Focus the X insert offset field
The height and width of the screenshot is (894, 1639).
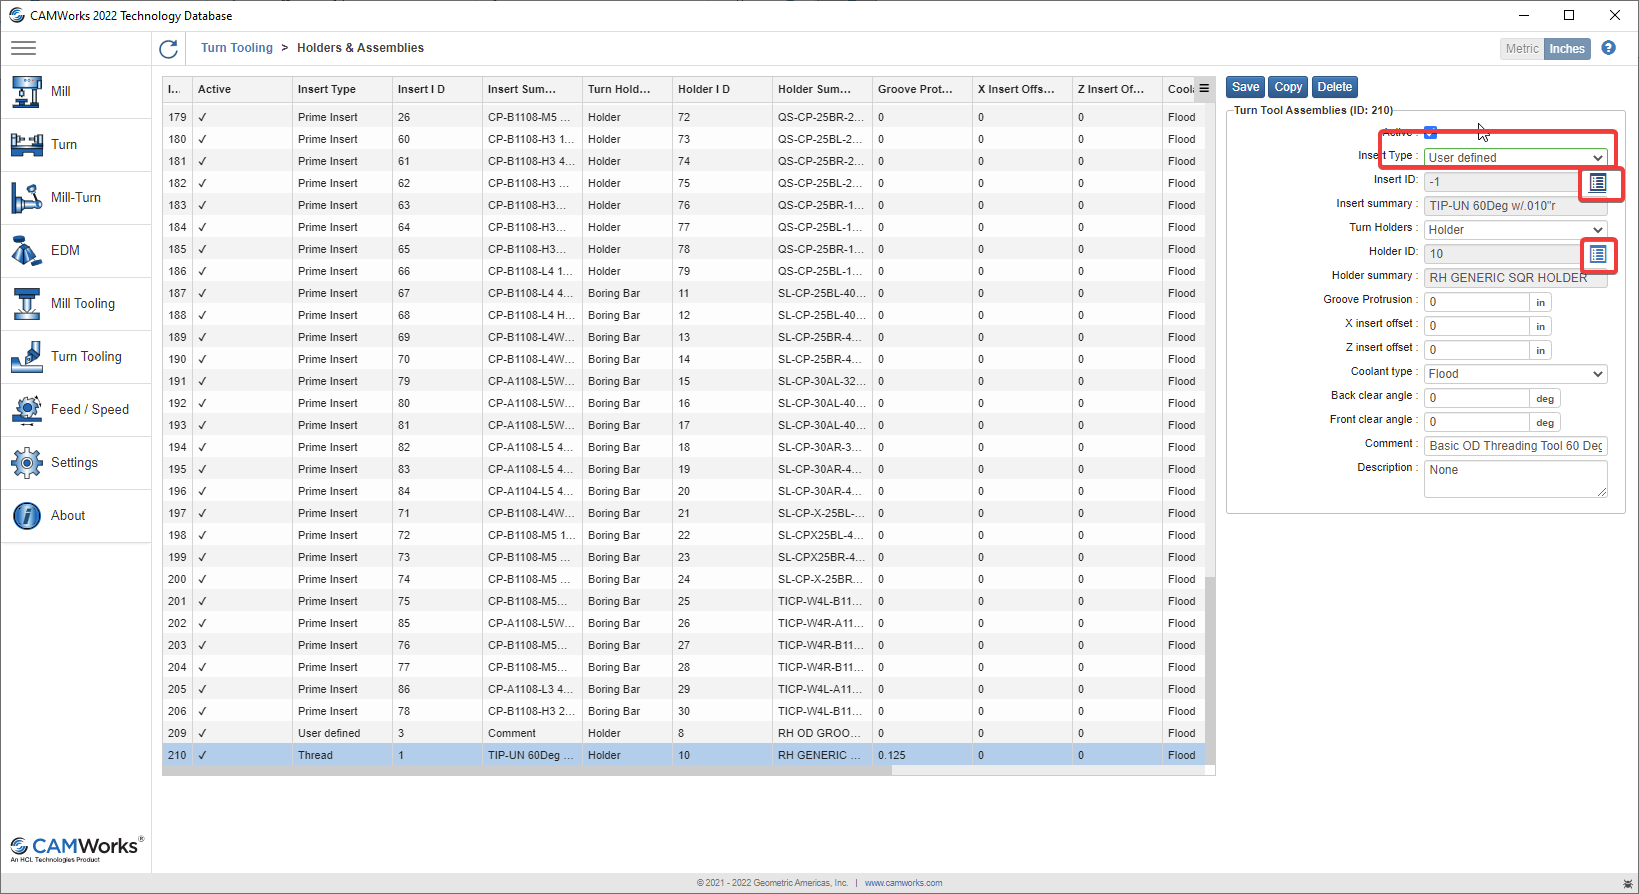point(1477,325)
